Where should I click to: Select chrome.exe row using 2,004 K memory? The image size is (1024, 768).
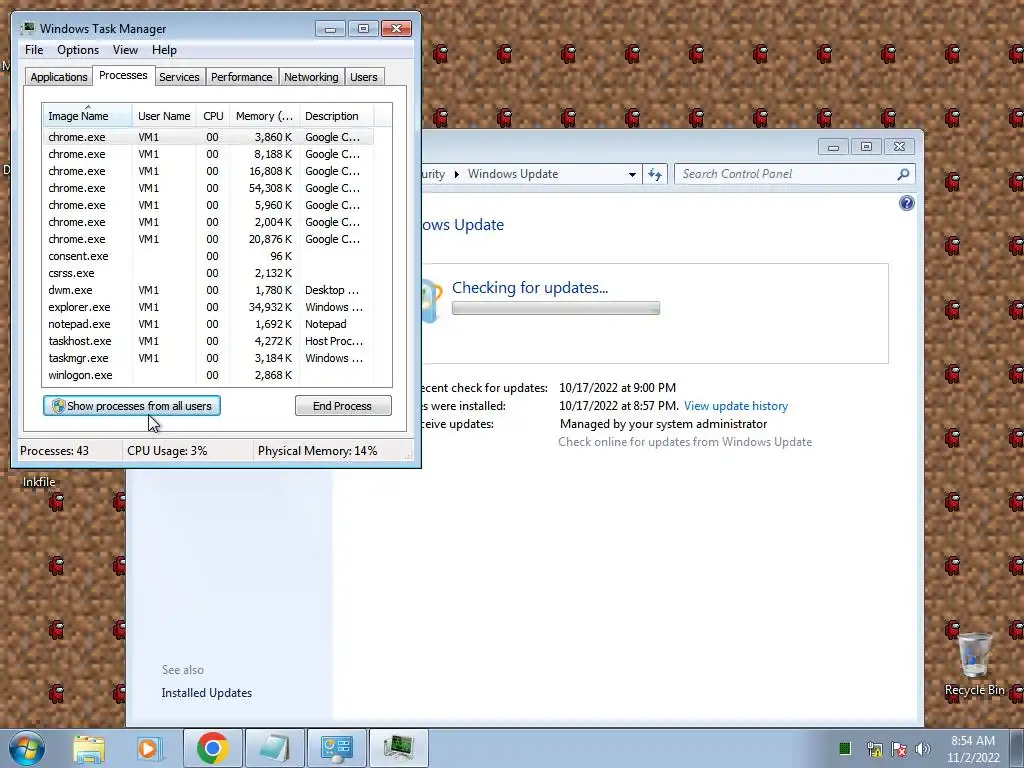coord(208,222)
